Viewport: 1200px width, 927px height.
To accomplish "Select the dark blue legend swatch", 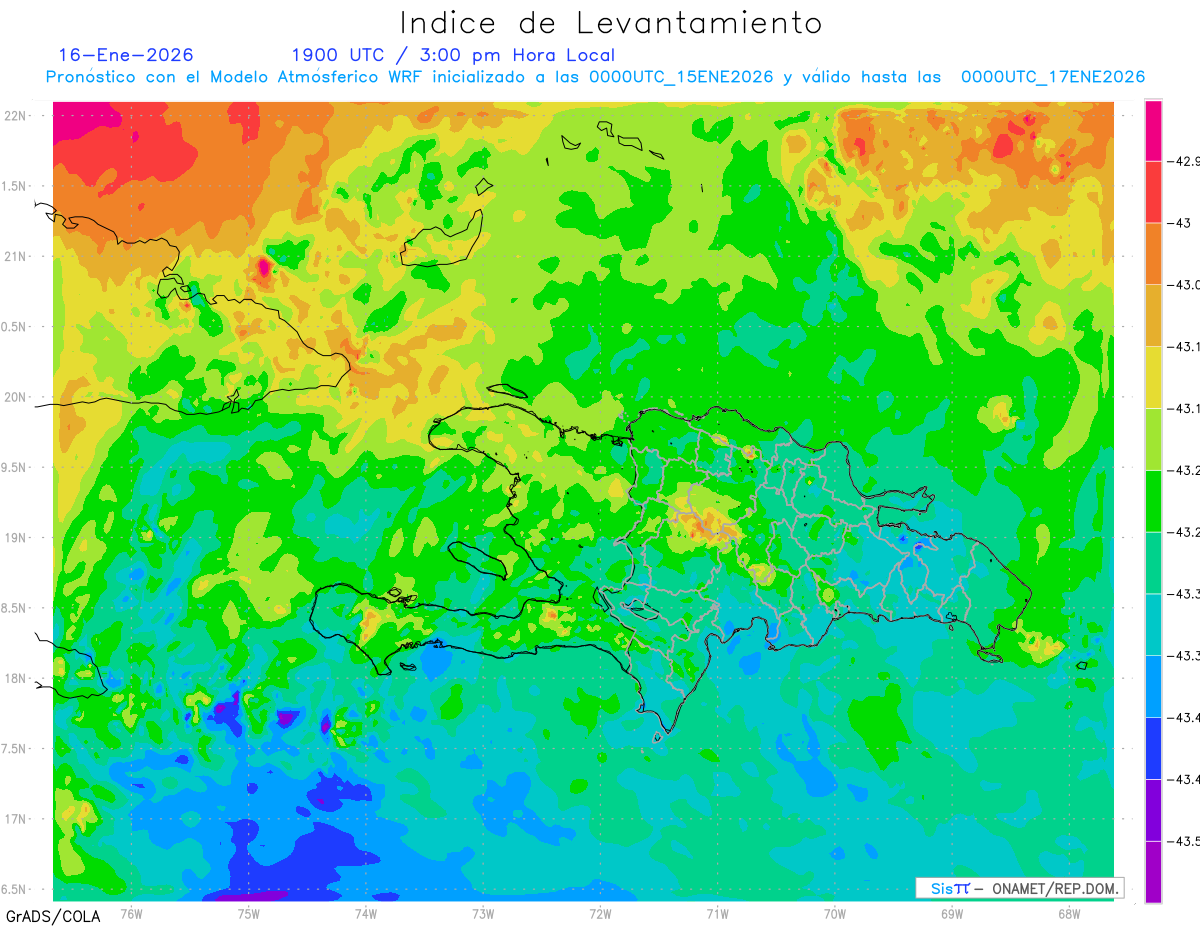I will (x=1153, y=748).
